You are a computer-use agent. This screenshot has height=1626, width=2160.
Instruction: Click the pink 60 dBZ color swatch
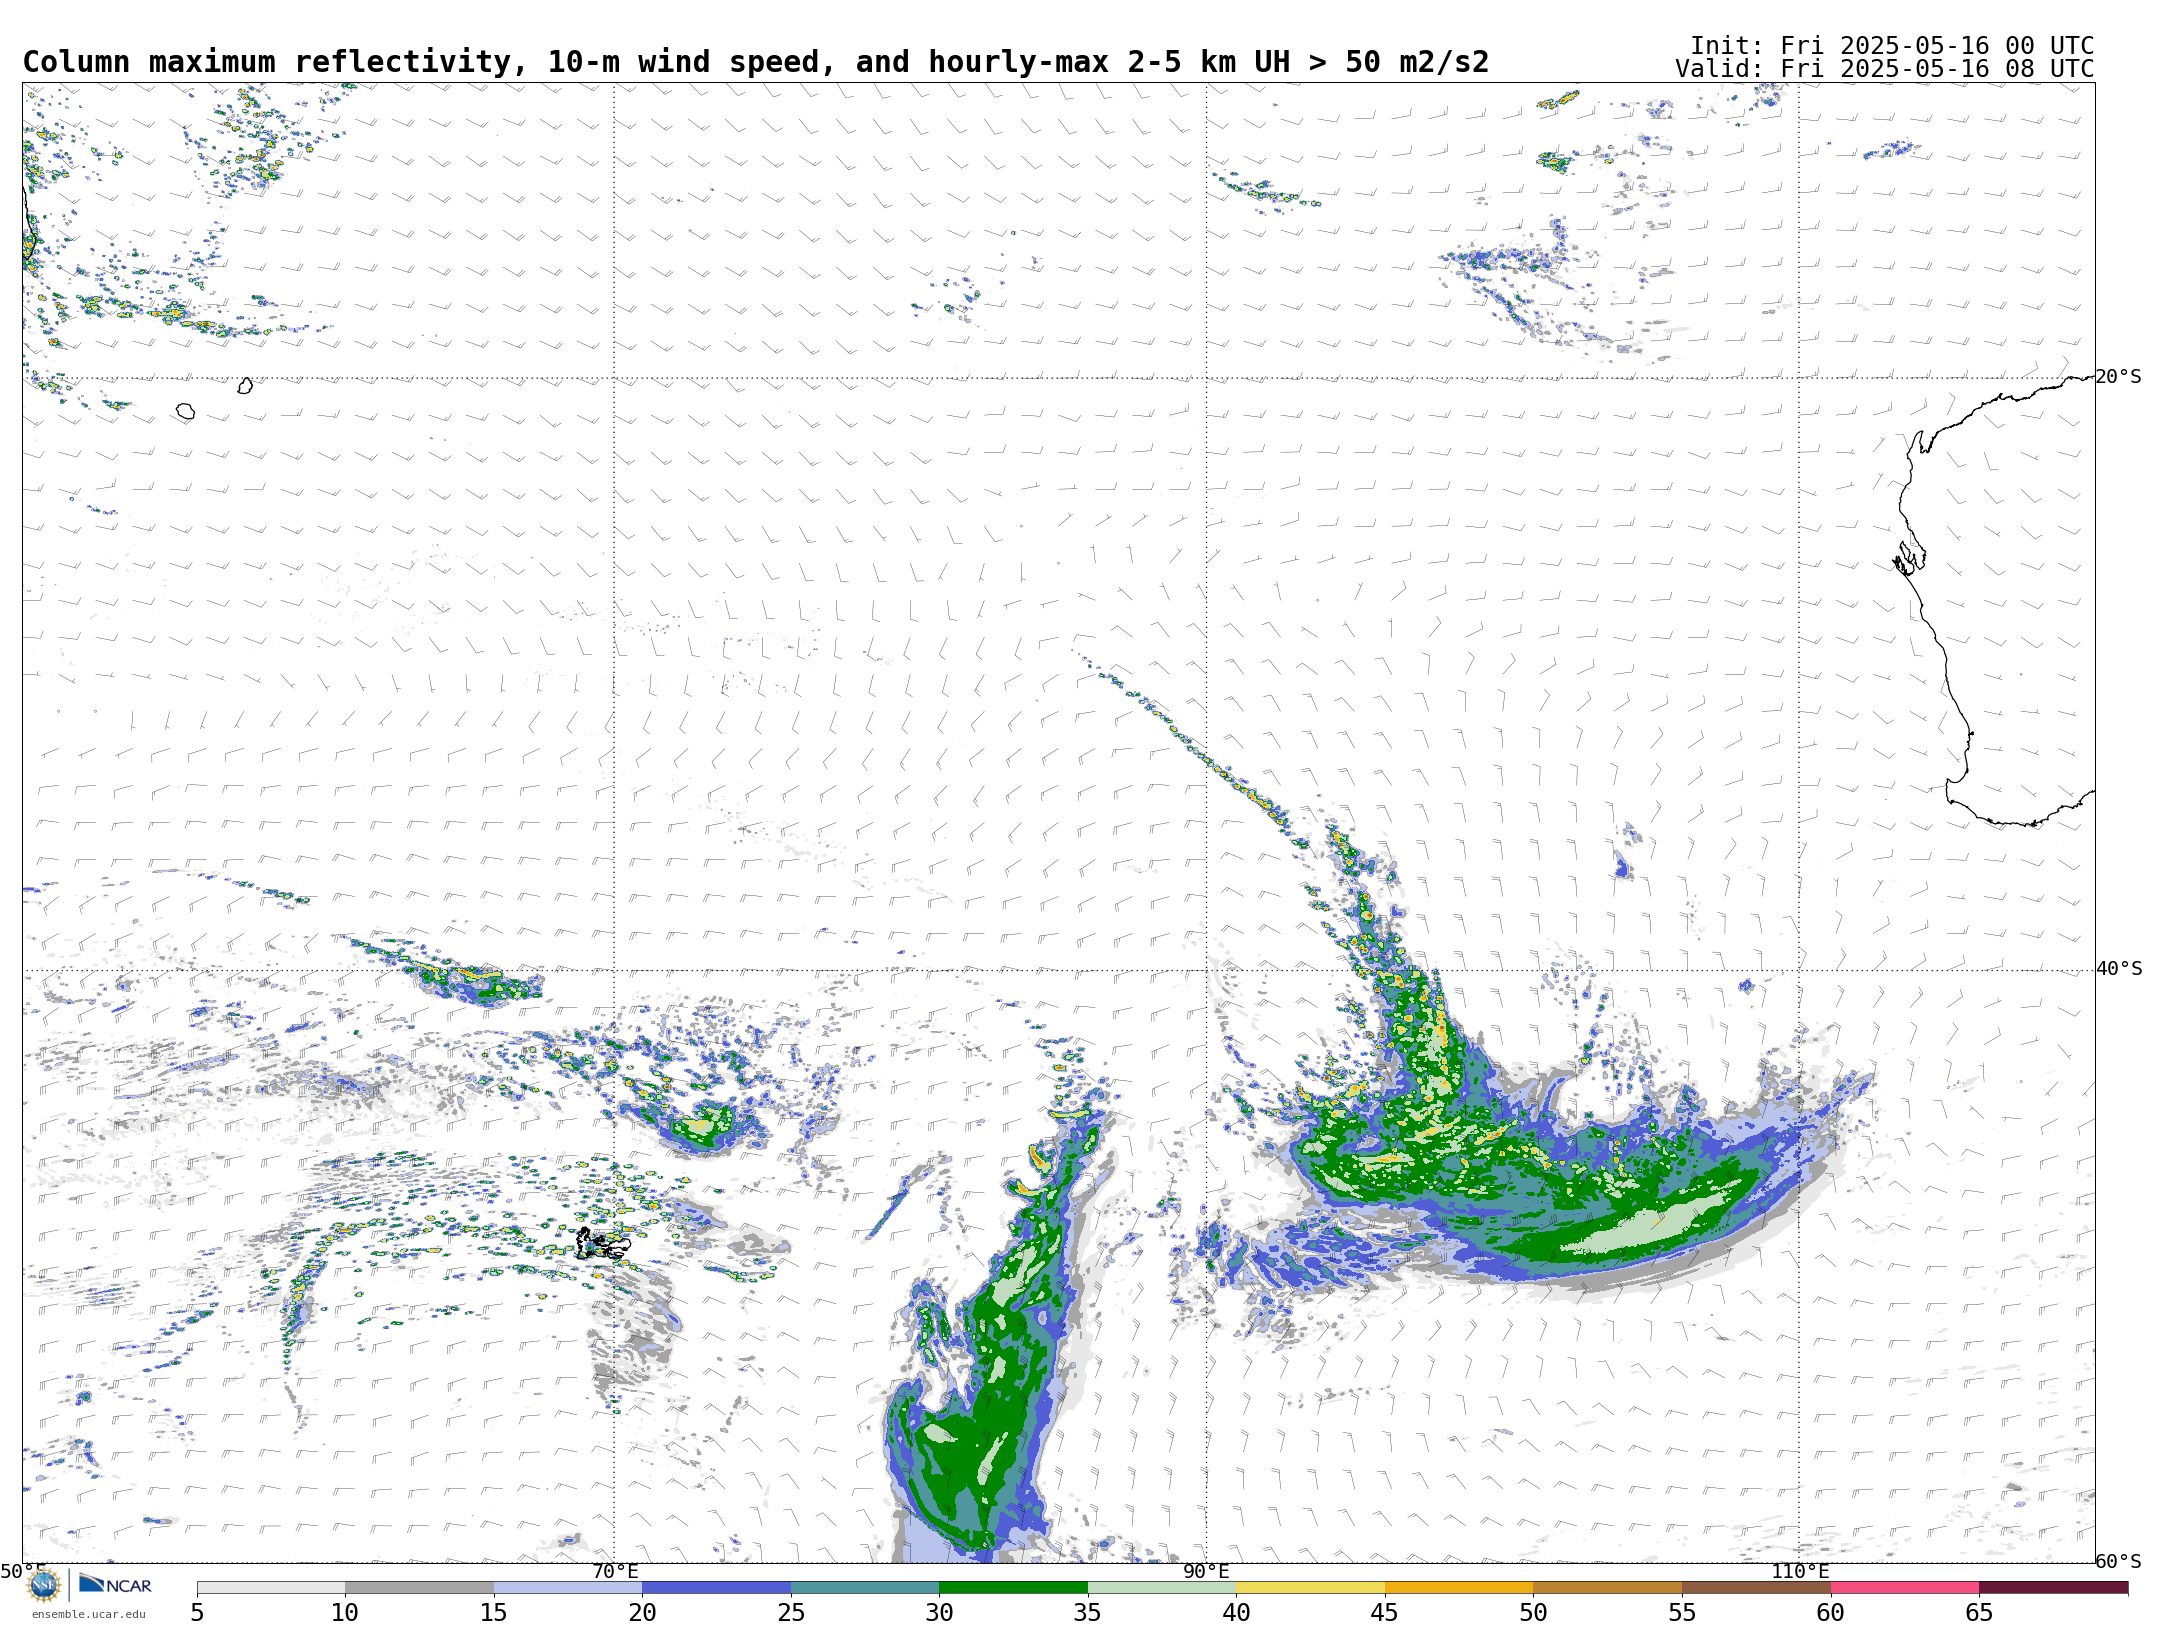point(1904,1588)
